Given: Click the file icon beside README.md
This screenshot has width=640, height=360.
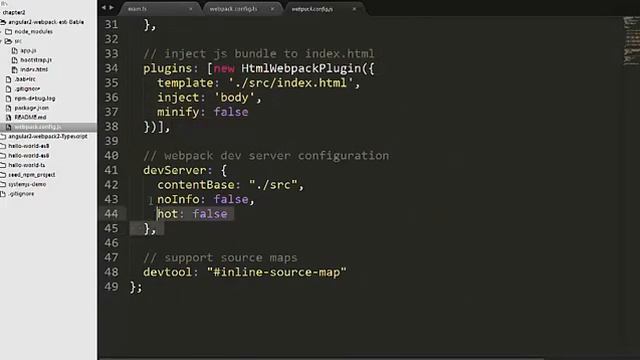Looking at the screenshot, I should click(x=9, y=117).
